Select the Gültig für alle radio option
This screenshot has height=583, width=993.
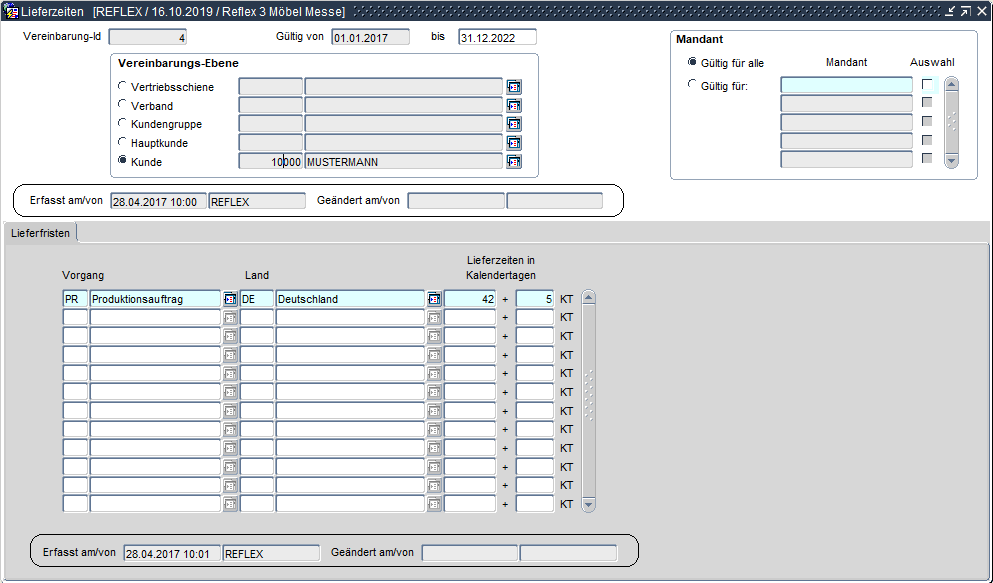pos(693,62)
